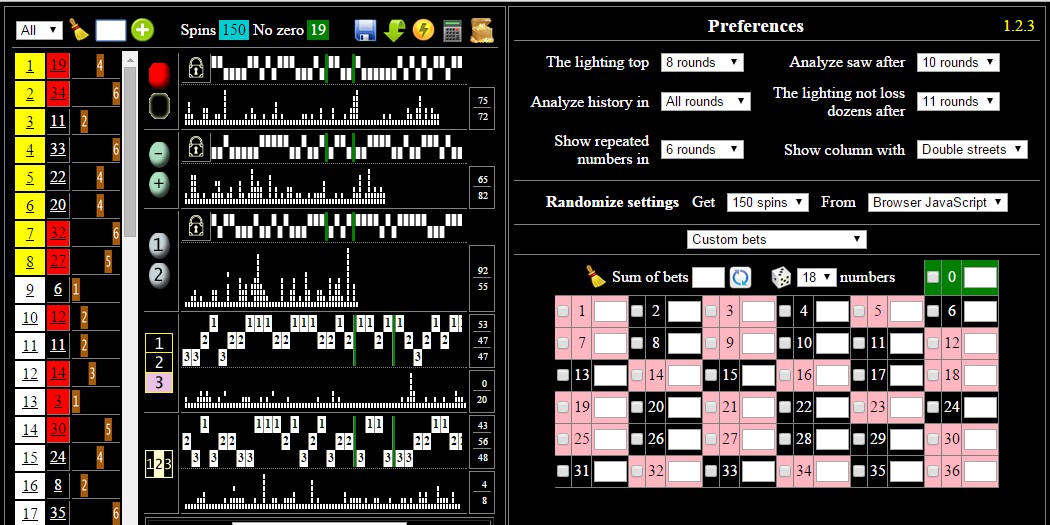
Task: Open Analyze saw after 10 rounds dropdown
Action: (958, 62)
